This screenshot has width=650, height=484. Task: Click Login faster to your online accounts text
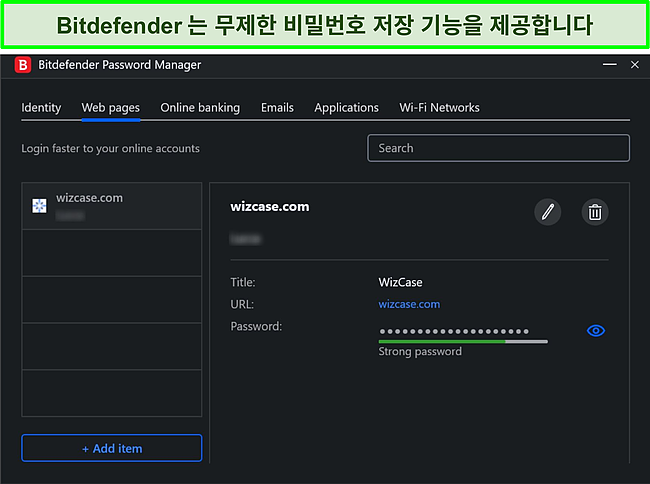[x=110, y=148]
